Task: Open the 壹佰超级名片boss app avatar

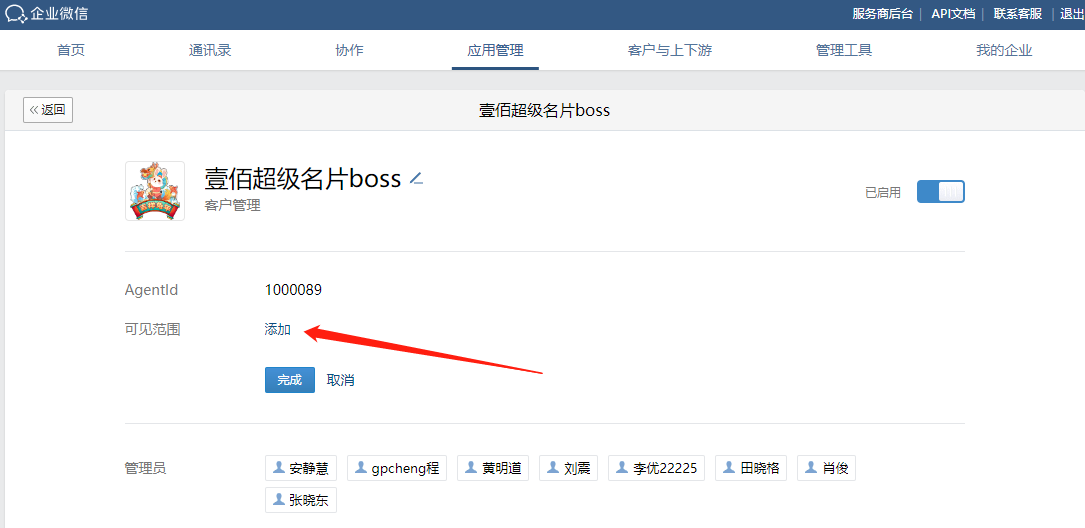Action: click(155, 191)
